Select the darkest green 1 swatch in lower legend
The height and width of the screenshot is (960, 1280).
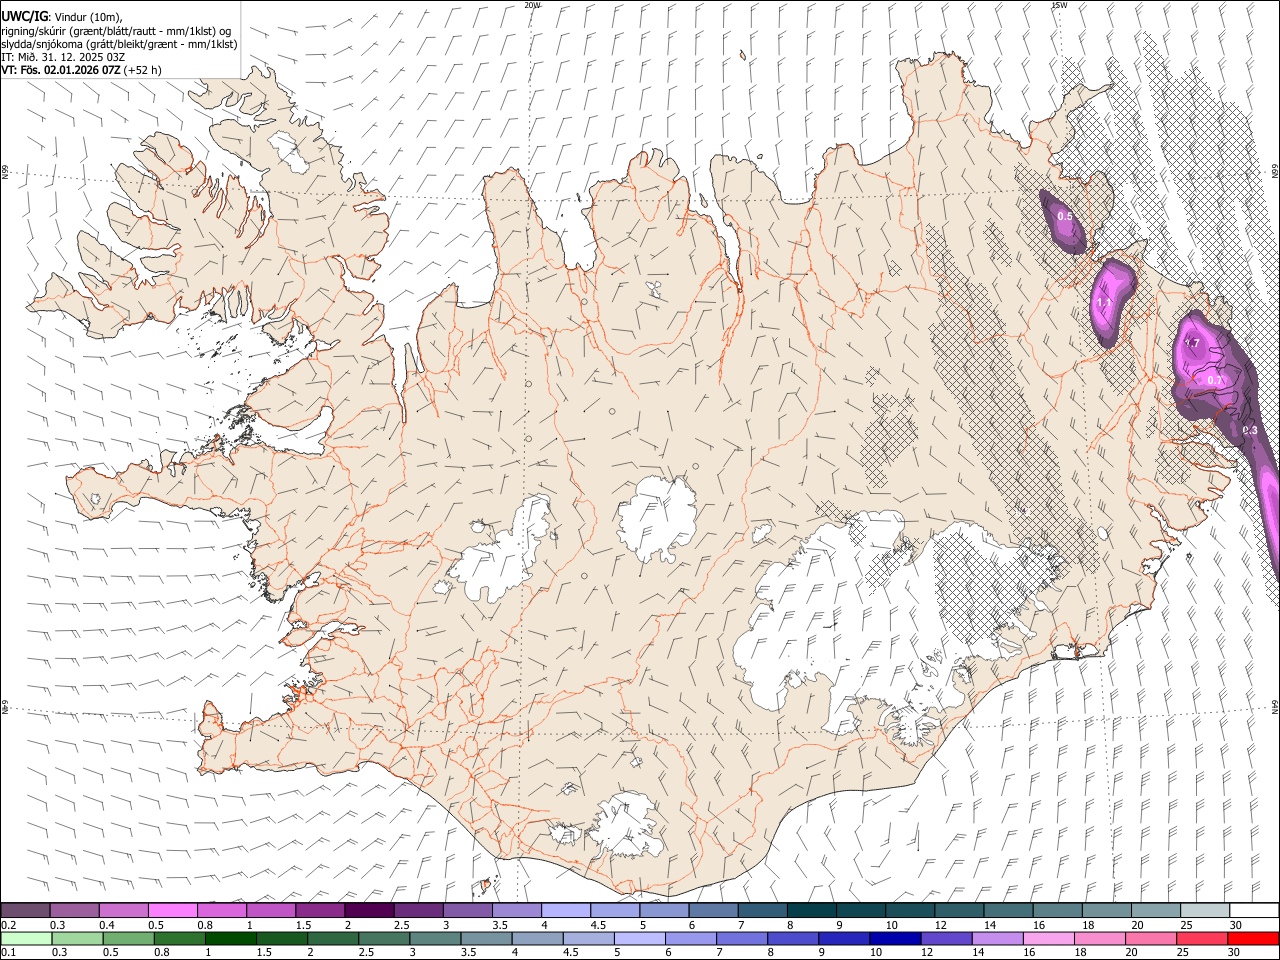click(230, 938)
